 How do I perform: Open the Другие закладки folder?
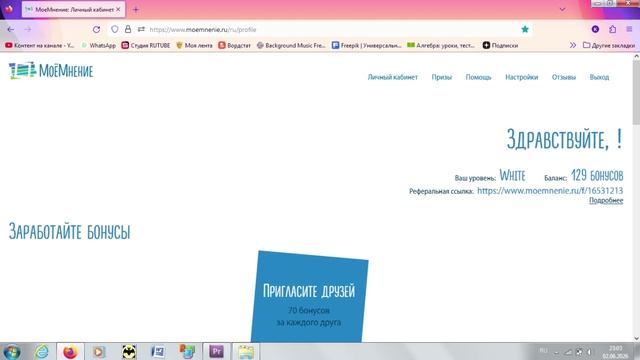coord(609,45)
